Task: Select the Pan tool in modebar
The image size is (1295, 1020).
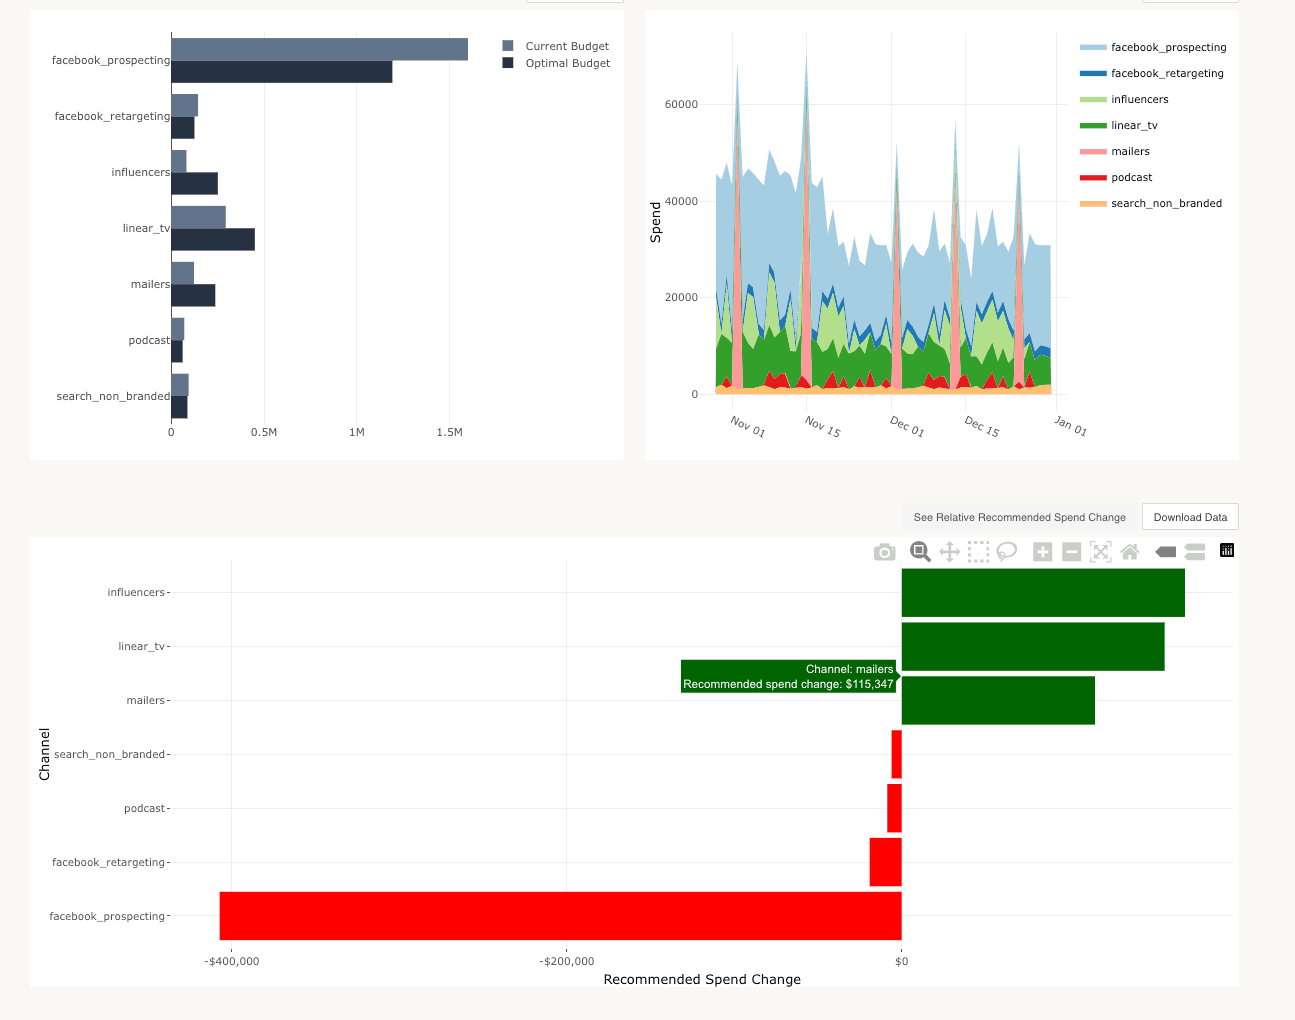Action: pos(949,552)
